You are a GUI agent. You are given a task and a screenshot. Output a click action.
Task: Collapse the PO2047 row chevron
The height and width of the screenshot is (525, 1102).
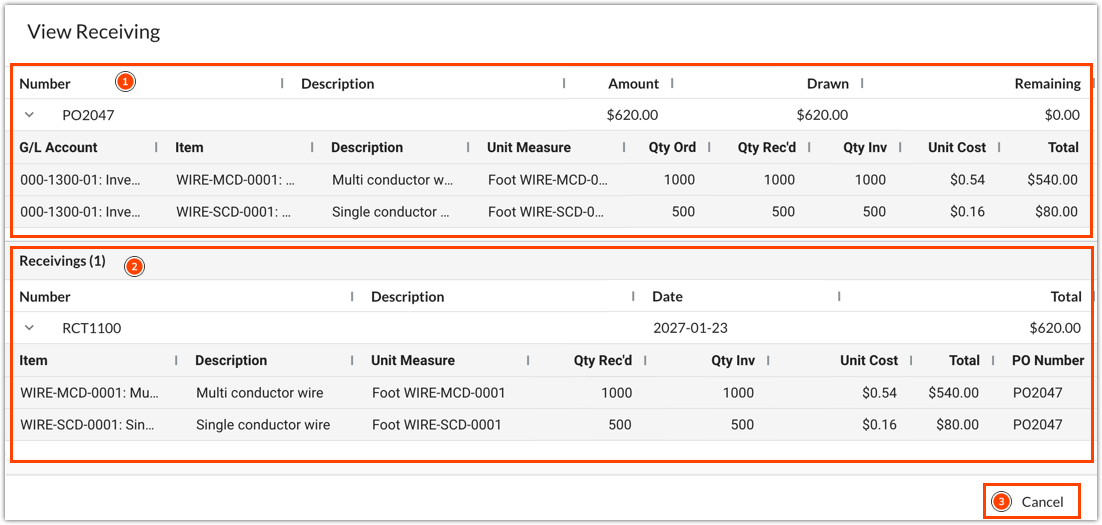click(30, 115)
